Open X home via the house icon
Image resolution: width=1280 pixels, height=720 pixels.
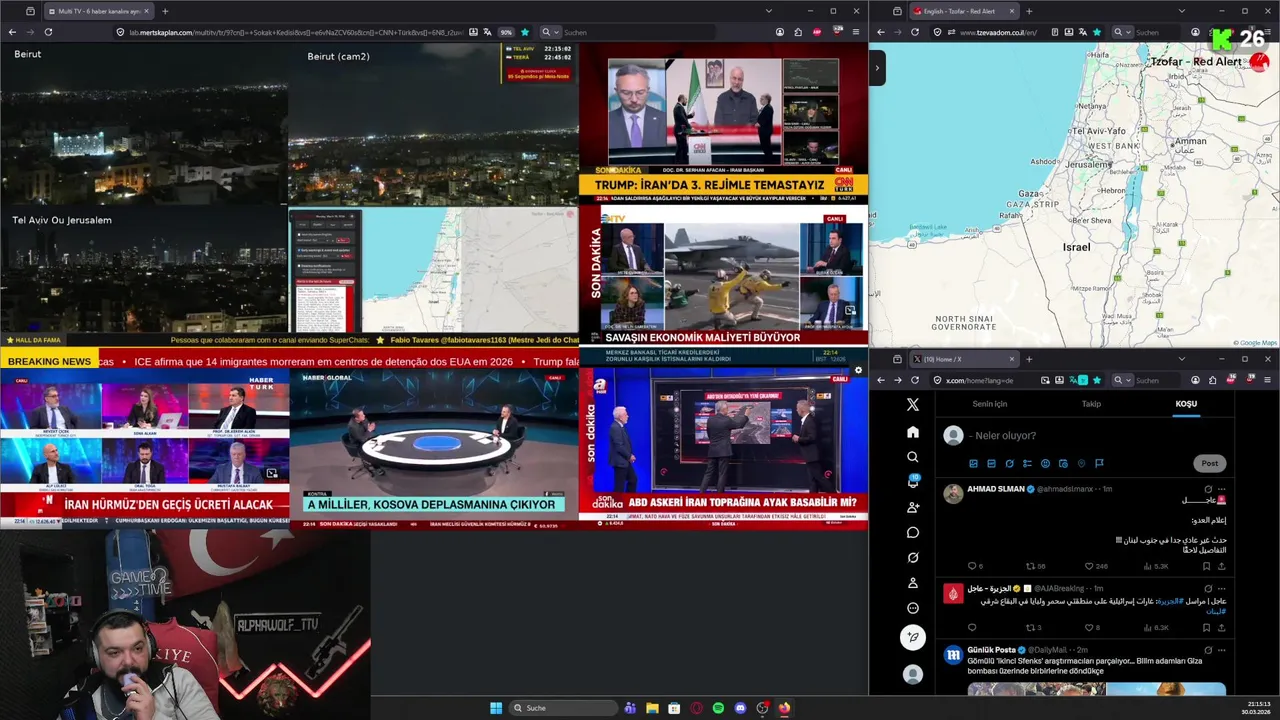coord(912,432)
